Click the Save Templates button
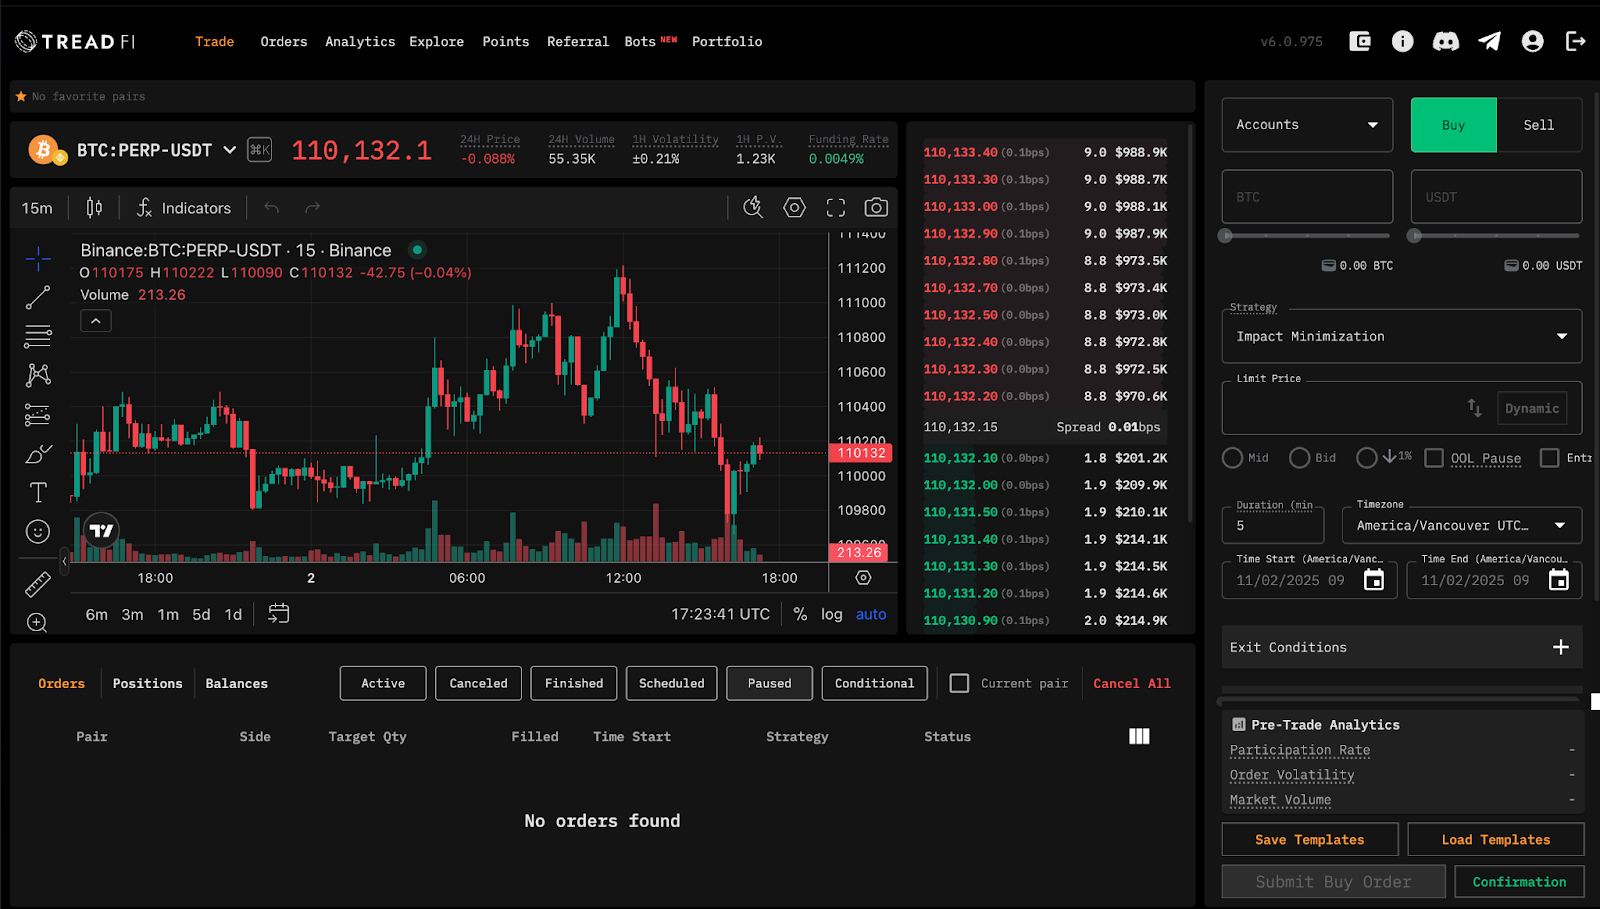This screenshot has height=909, width=1600. 1309,839
